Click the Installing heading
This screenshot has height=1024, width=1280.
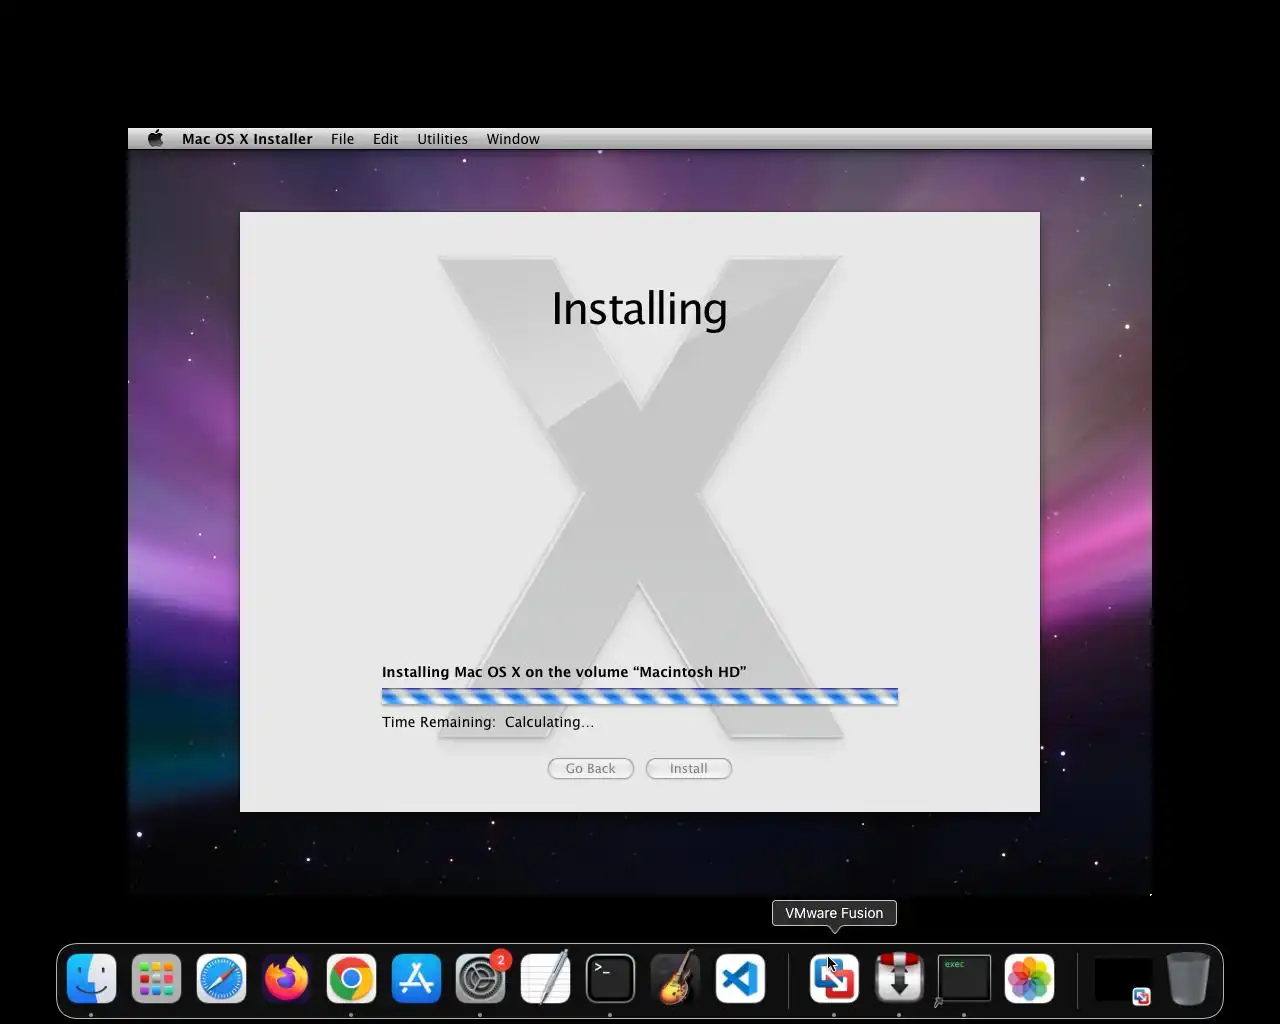(639, 309)
